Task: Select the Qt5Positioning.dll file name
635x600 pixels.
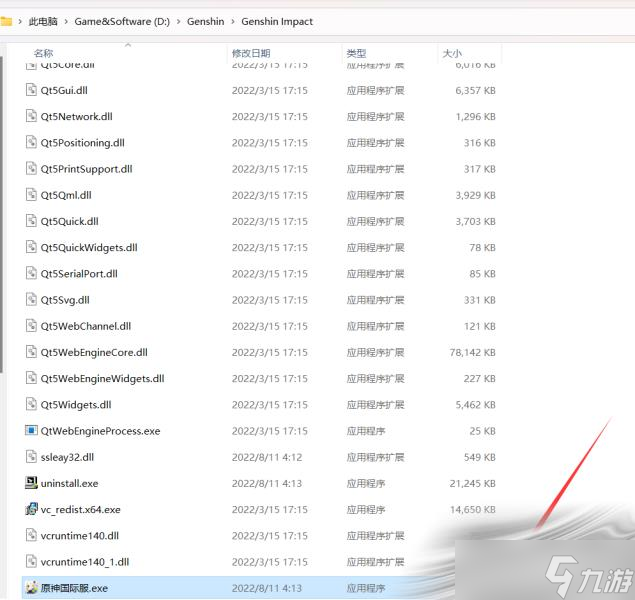Action: click(83, 143)
